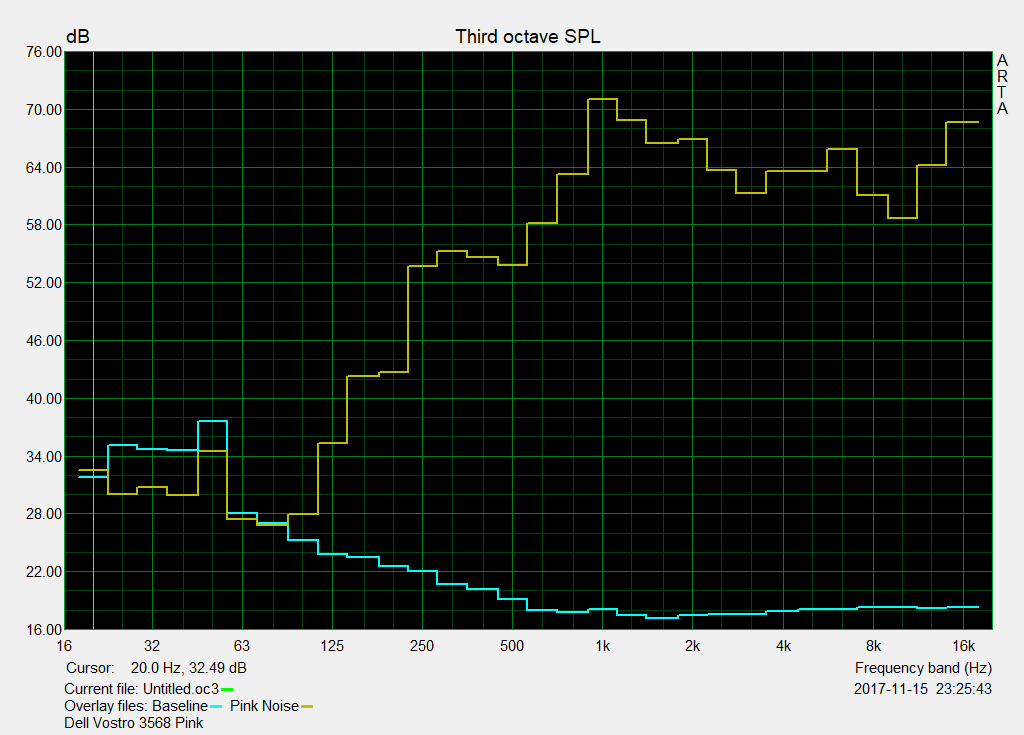This screenshot has height=735, width=1024.
Task: Click the 'Overlay files: Baseline' legend text
Action: [x=136, y=706]
